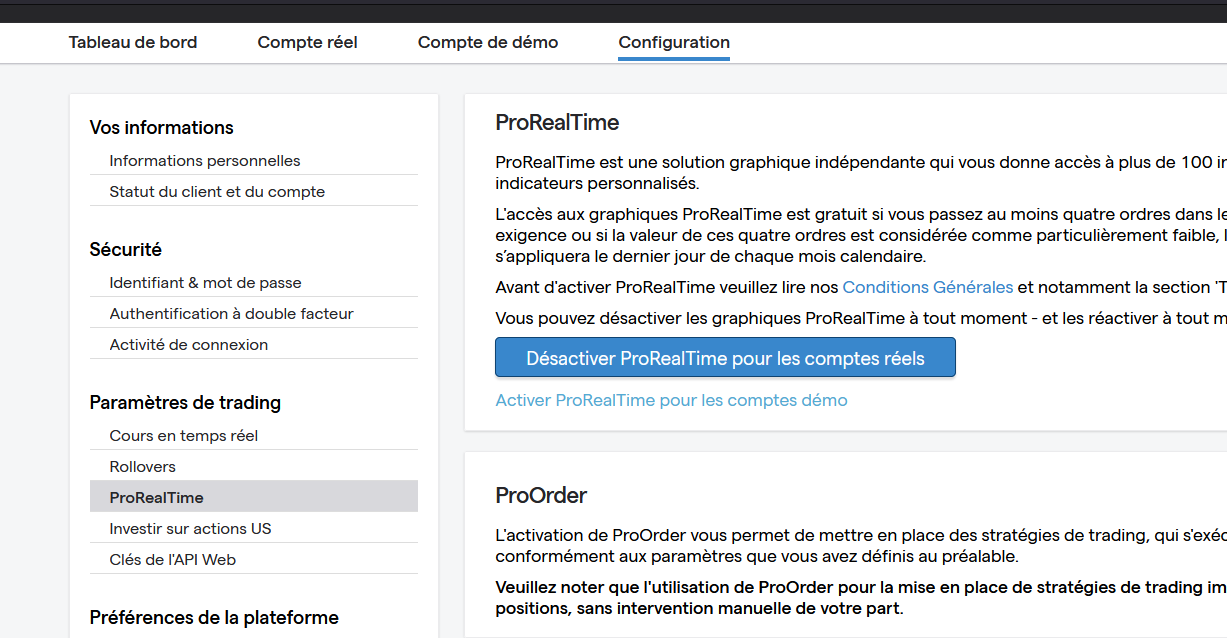Screen dimensions: 1227x638
Task: Go to the Compte de démo tab
Action: pyautogui.click(x=488, y=42)
